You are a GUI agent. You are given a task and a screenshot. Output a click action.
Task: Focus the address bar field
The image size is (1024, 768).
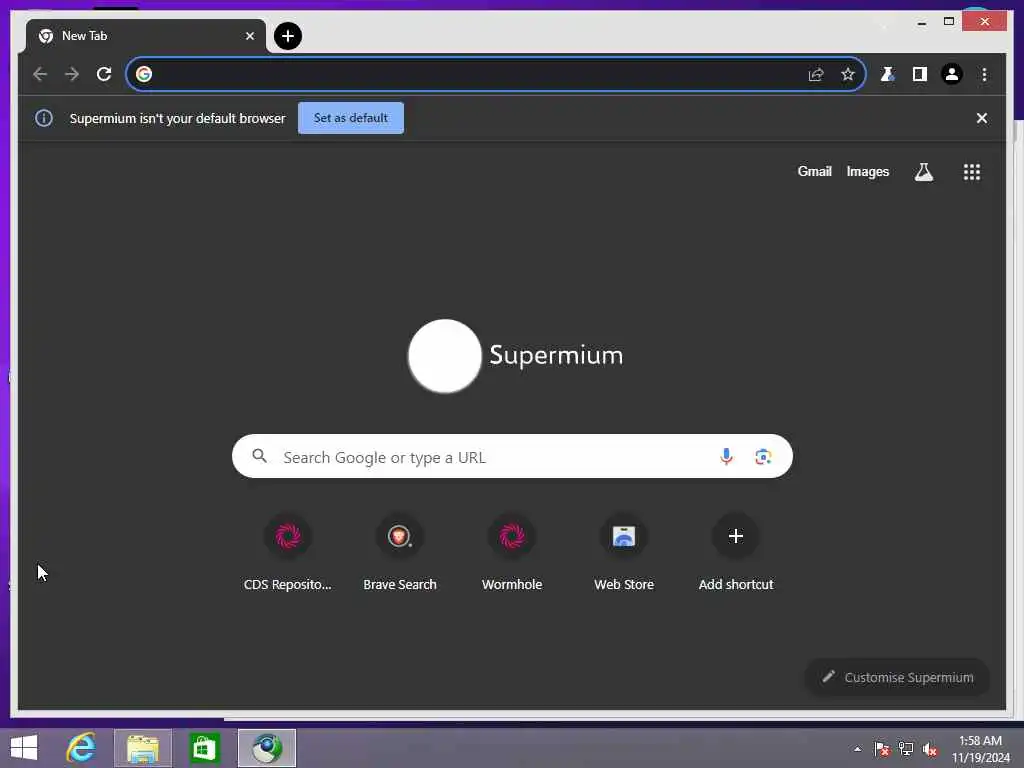click(496, 74)
